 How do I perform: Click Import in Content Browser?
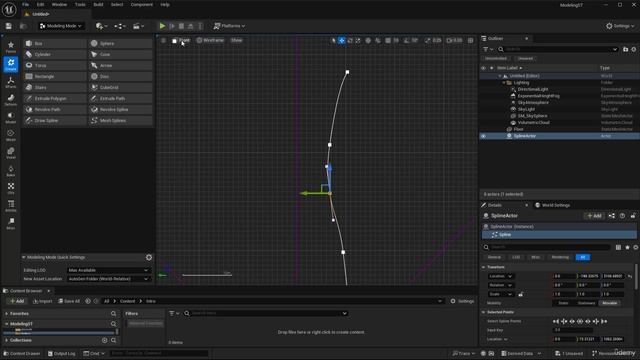tap(42, 301)
